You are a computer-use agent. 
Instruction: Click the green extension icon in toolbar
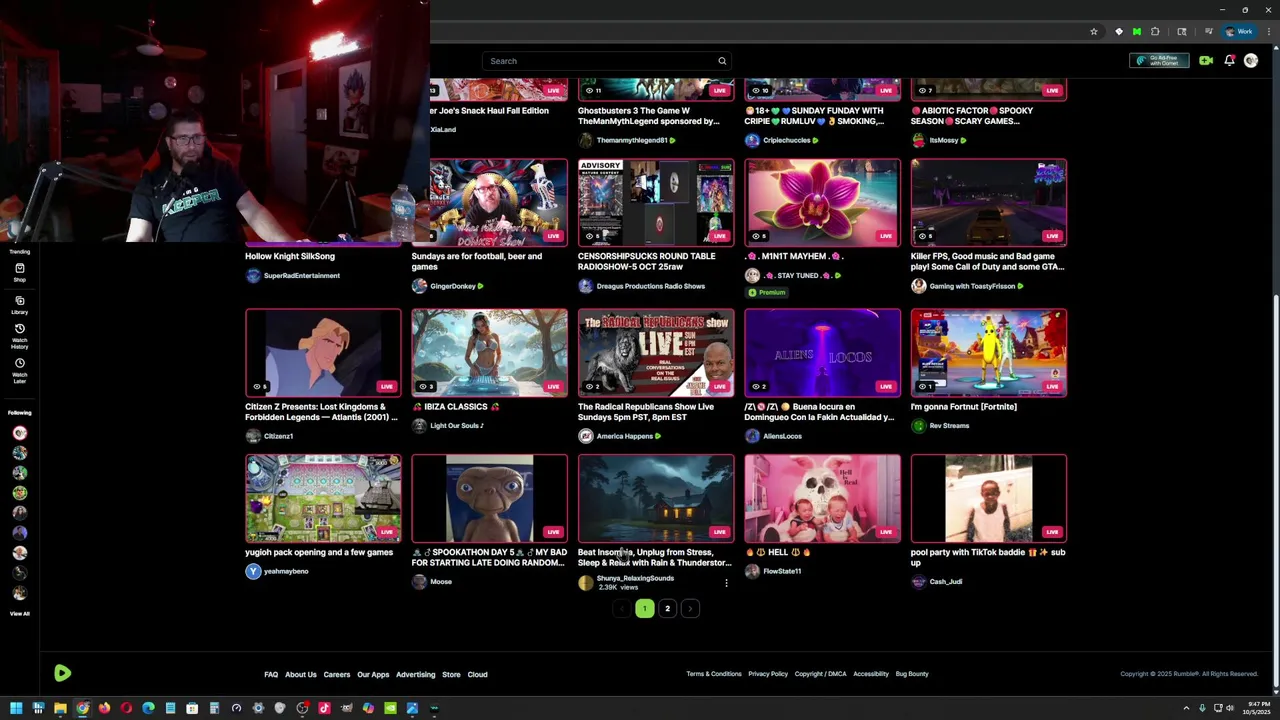(x=1137, y=32)
